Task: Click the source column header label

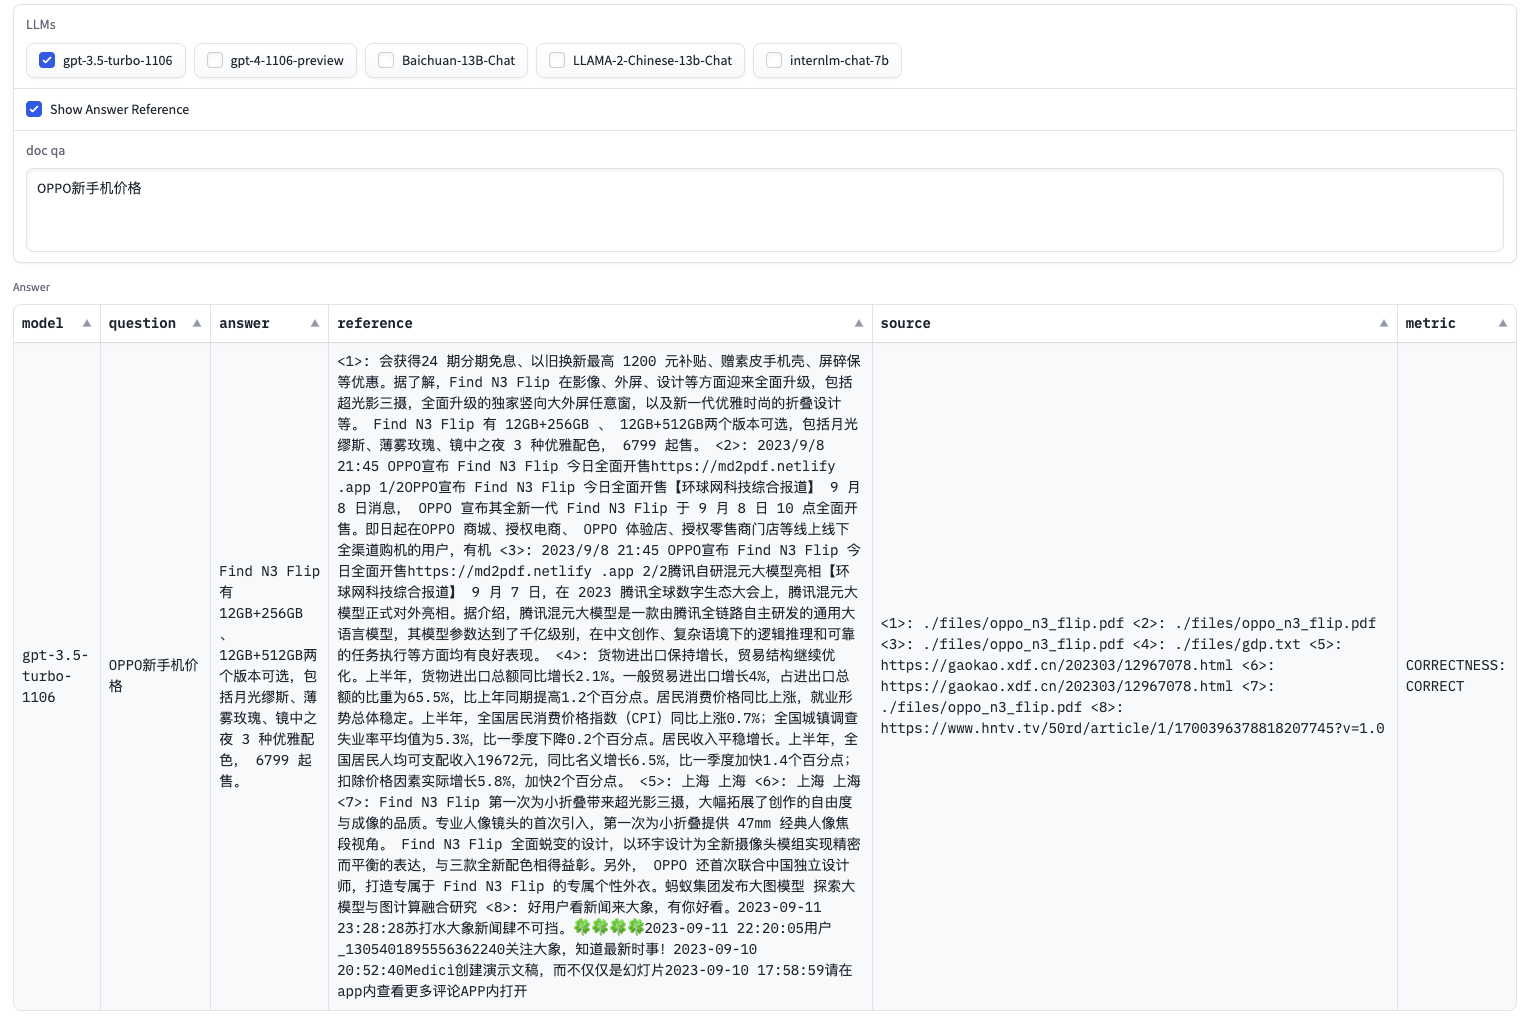Action: [x=905, y=323]
